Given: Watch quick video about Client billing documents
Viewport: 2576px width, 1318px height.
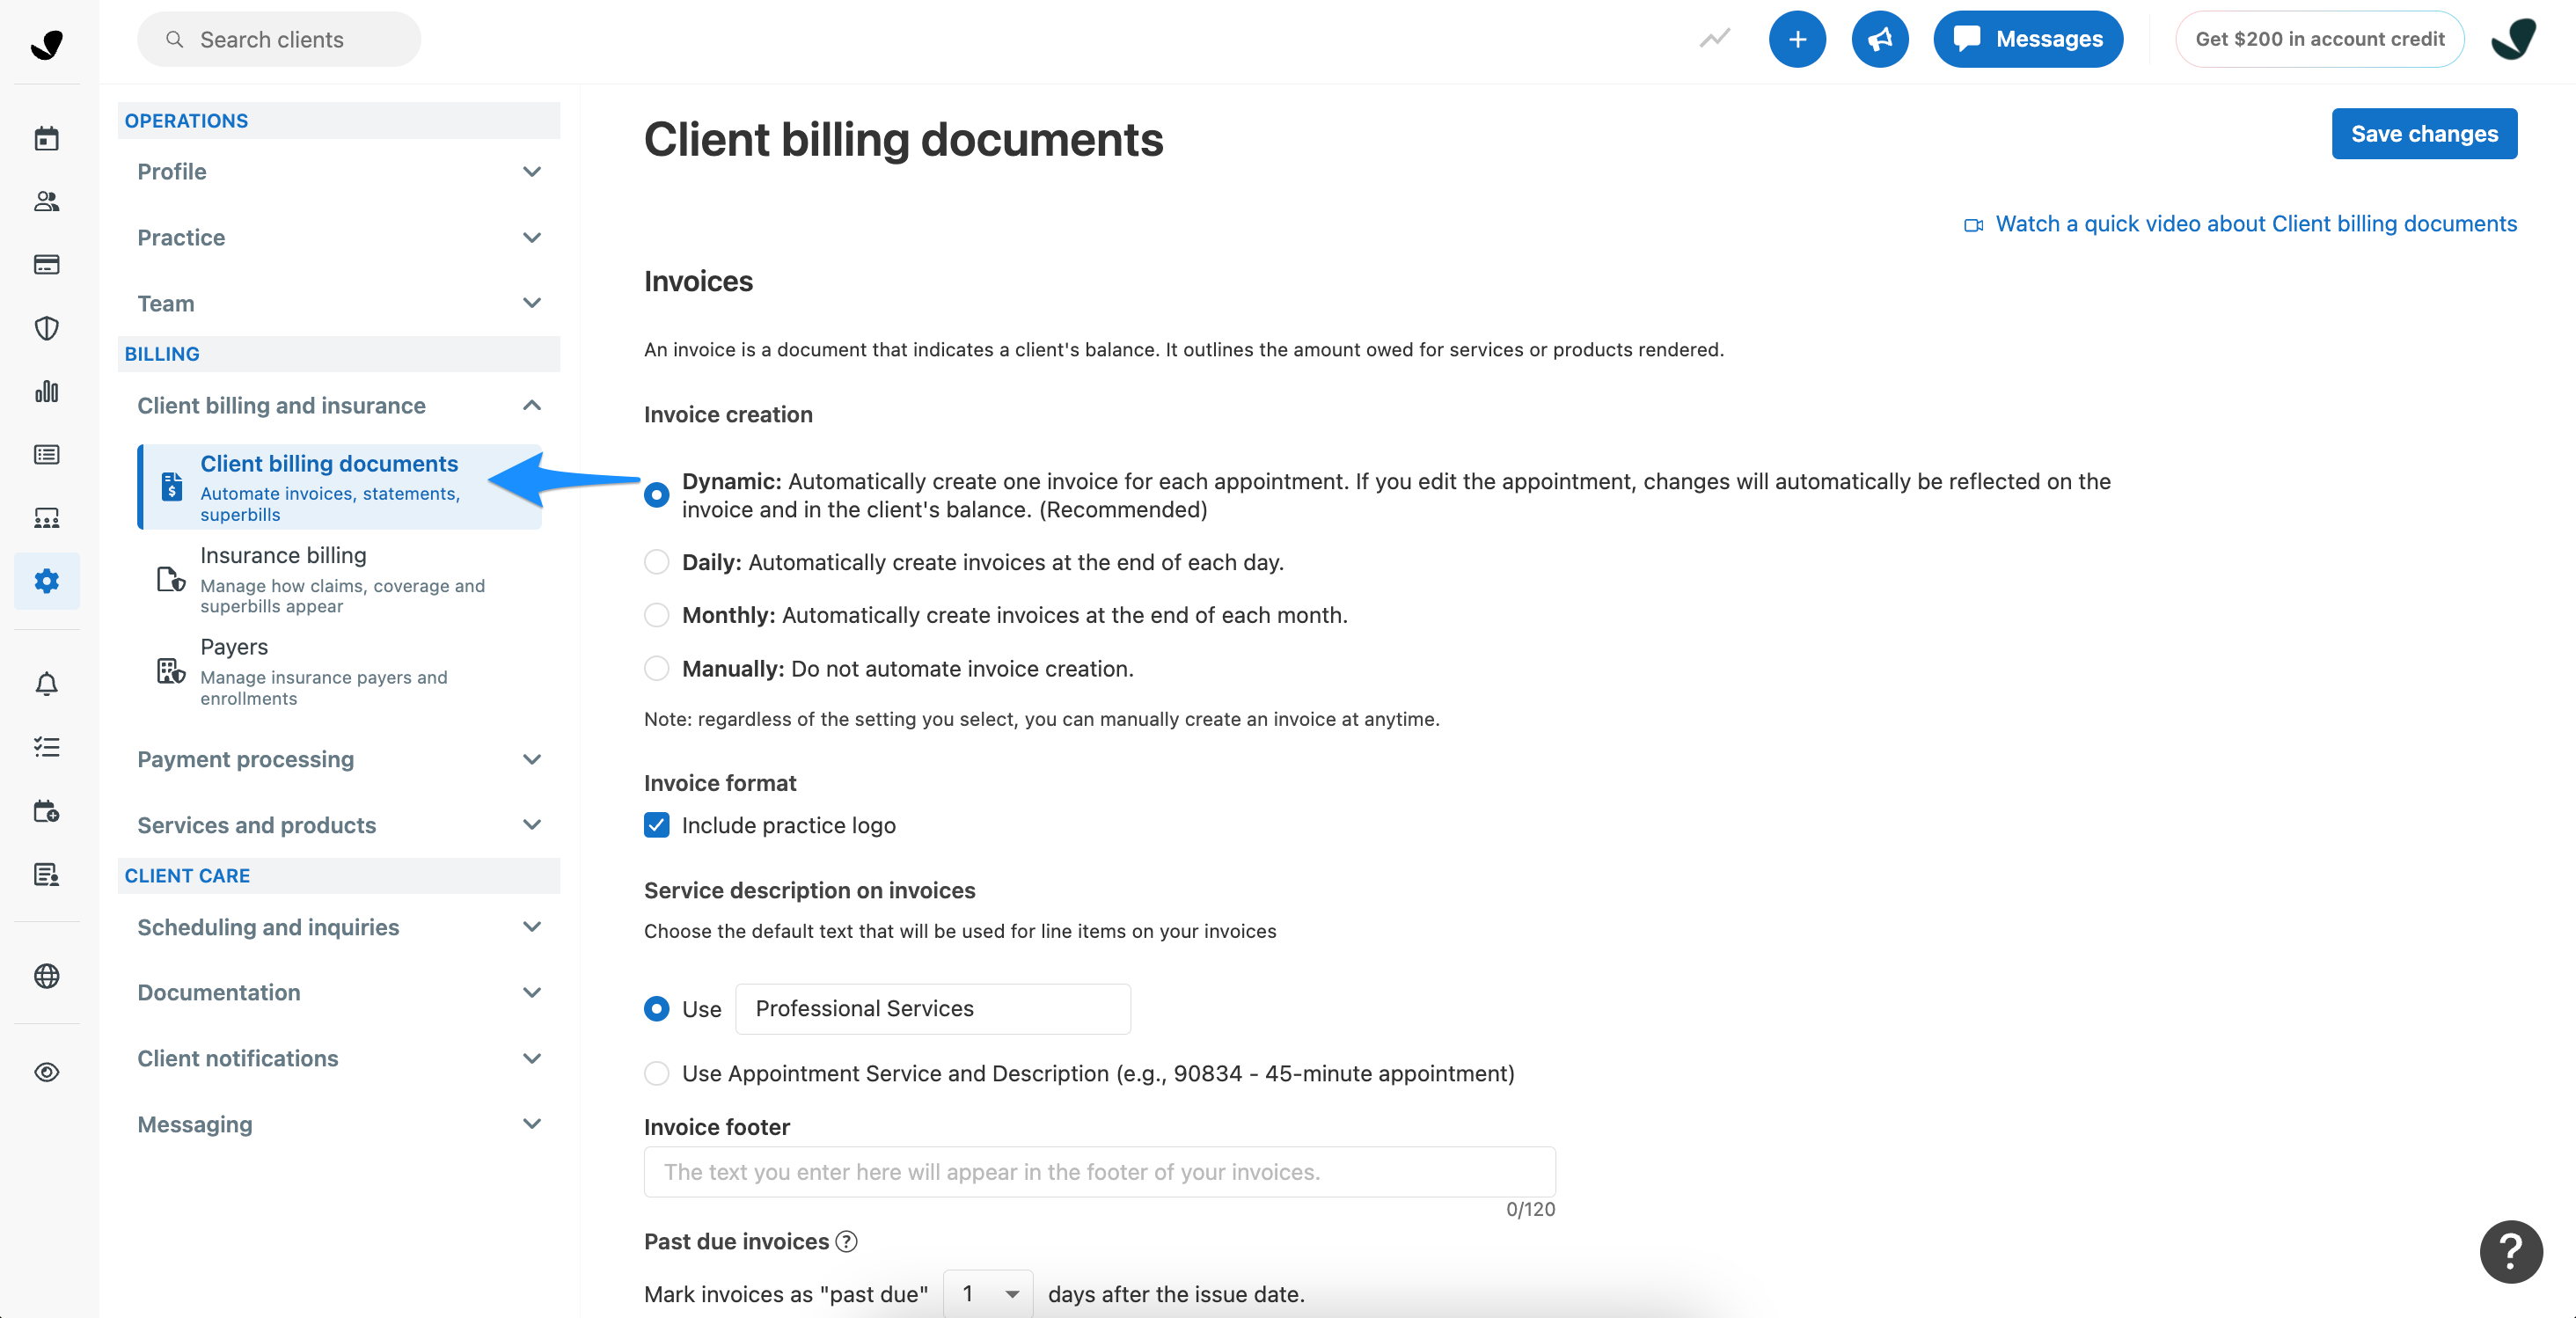Looking at the screenshot, I should pos(2254,224).
